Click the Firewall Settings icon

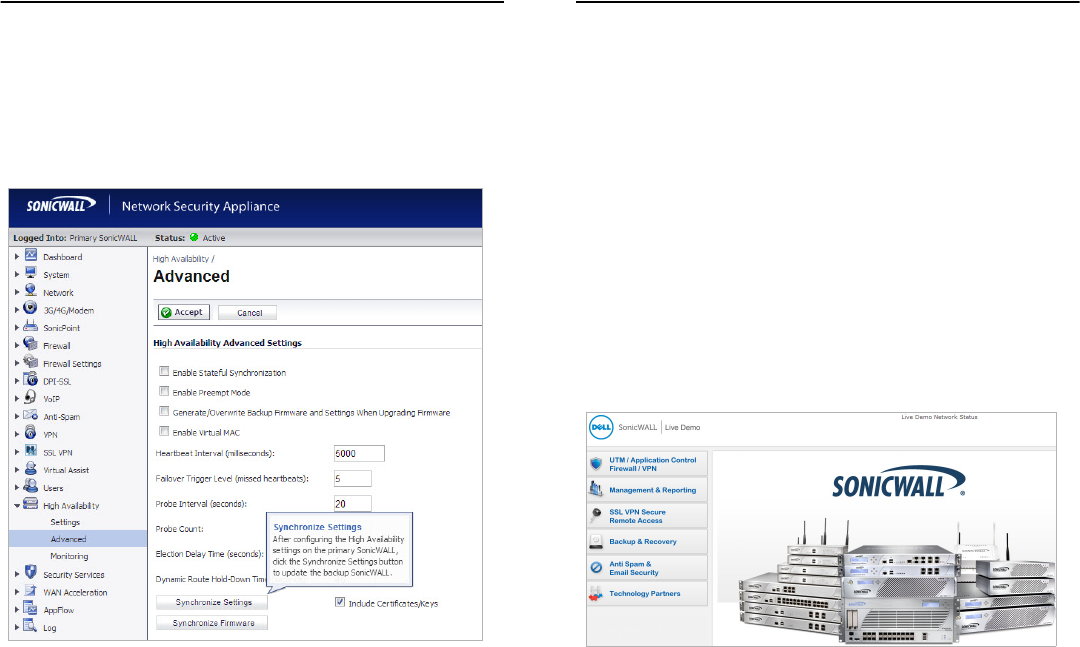[30, 361]
